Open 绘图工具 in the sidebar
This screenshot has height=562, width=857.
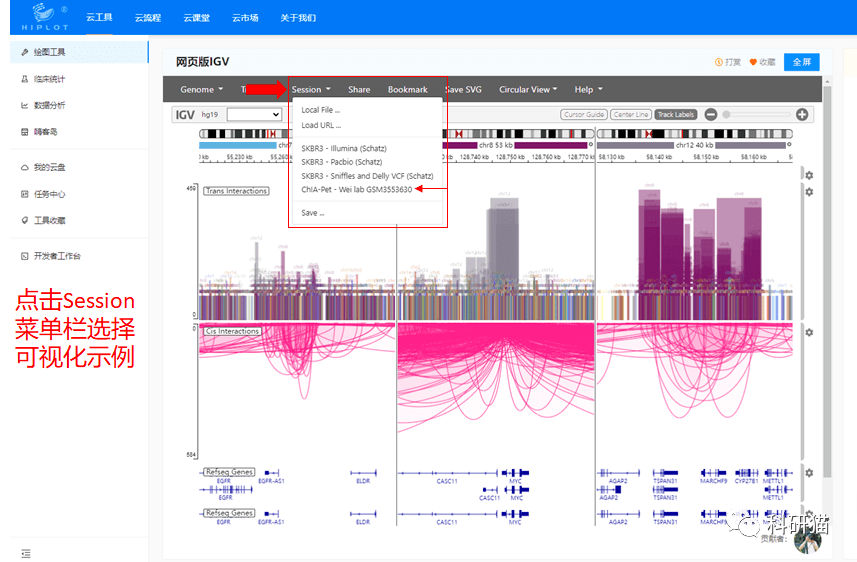pyautogui.click(x=49, y=51)
